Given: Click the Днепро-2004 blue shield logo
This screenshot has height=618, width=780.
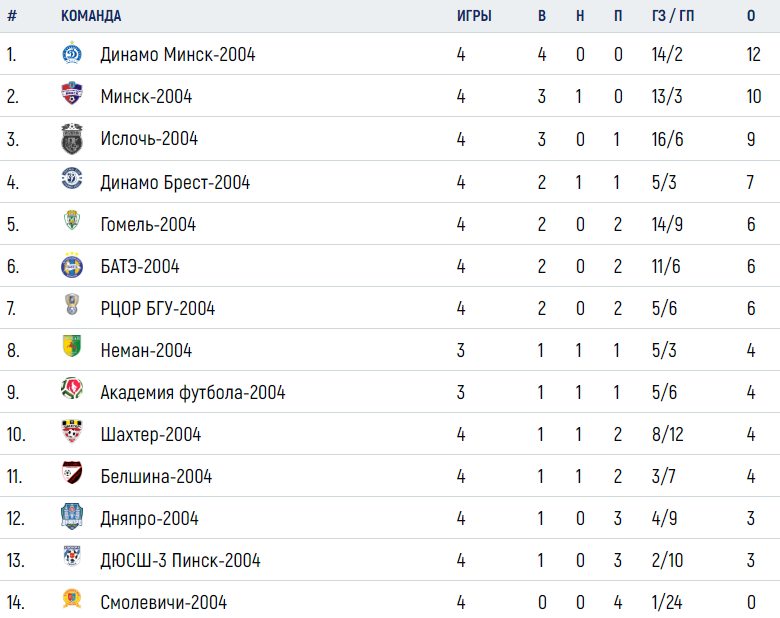Looking at the screenshot, I should click(x=72, y=516).
